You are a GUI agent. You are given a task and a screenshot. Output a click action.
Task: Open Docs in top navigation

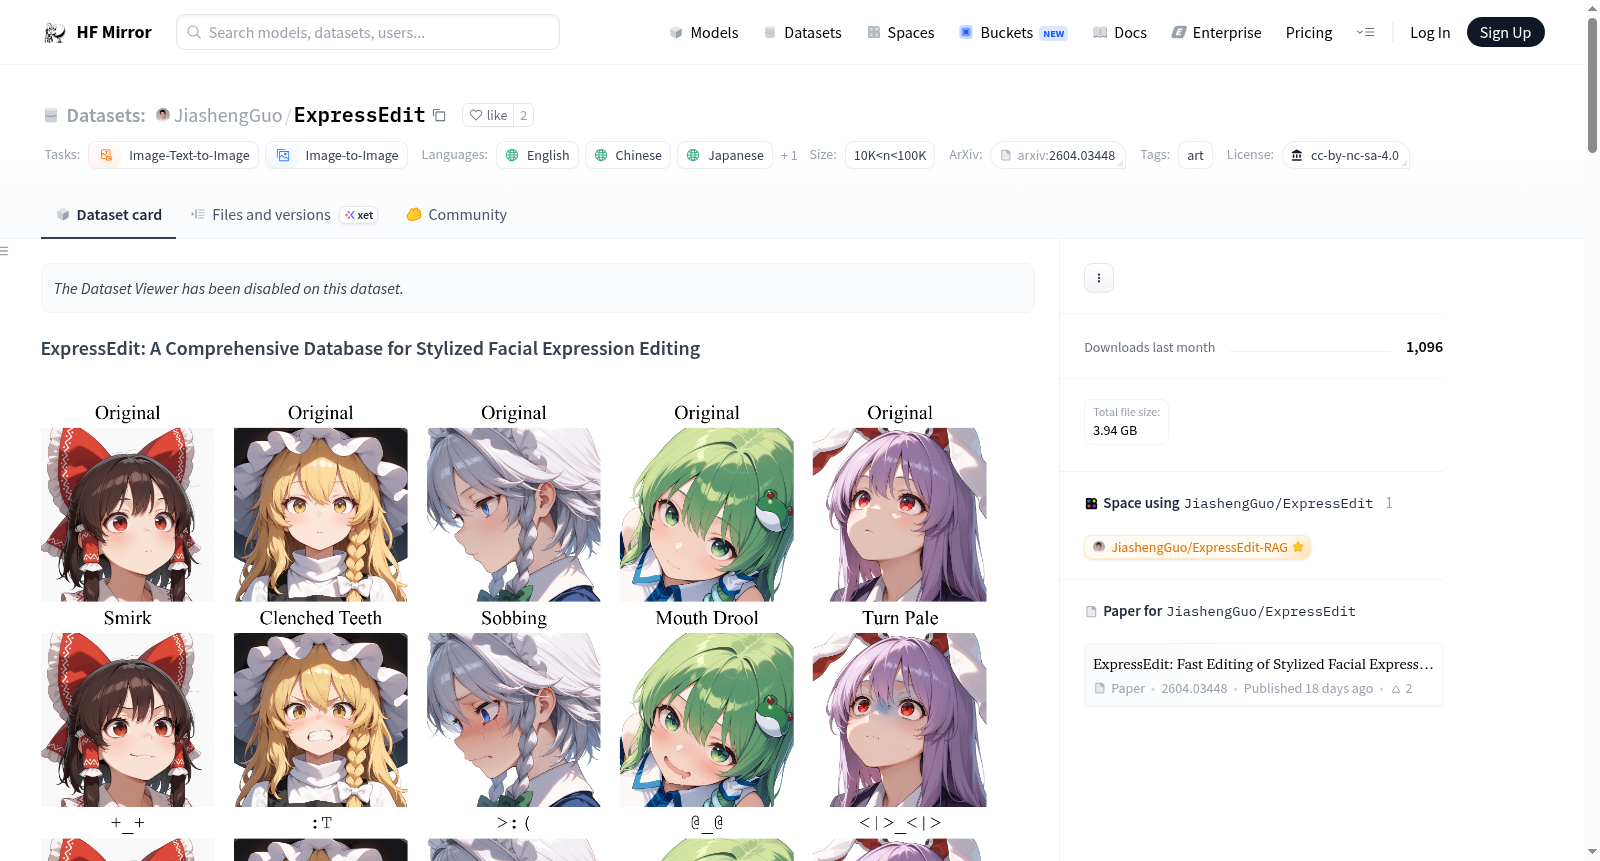pos(1120,33)
